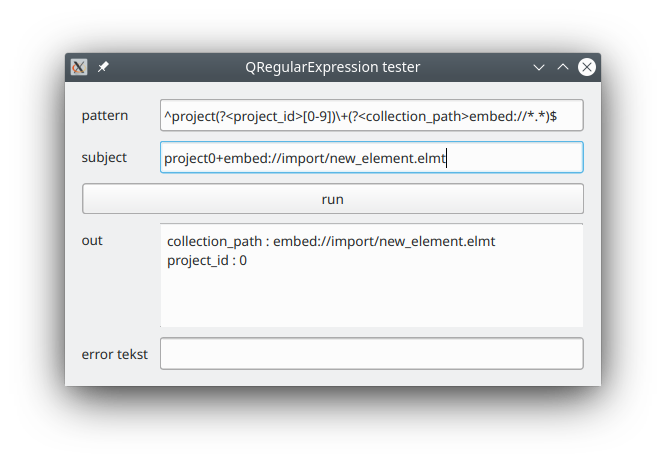Open the window menu X icon
Screen dimensions: 666x463
point(80,67)
